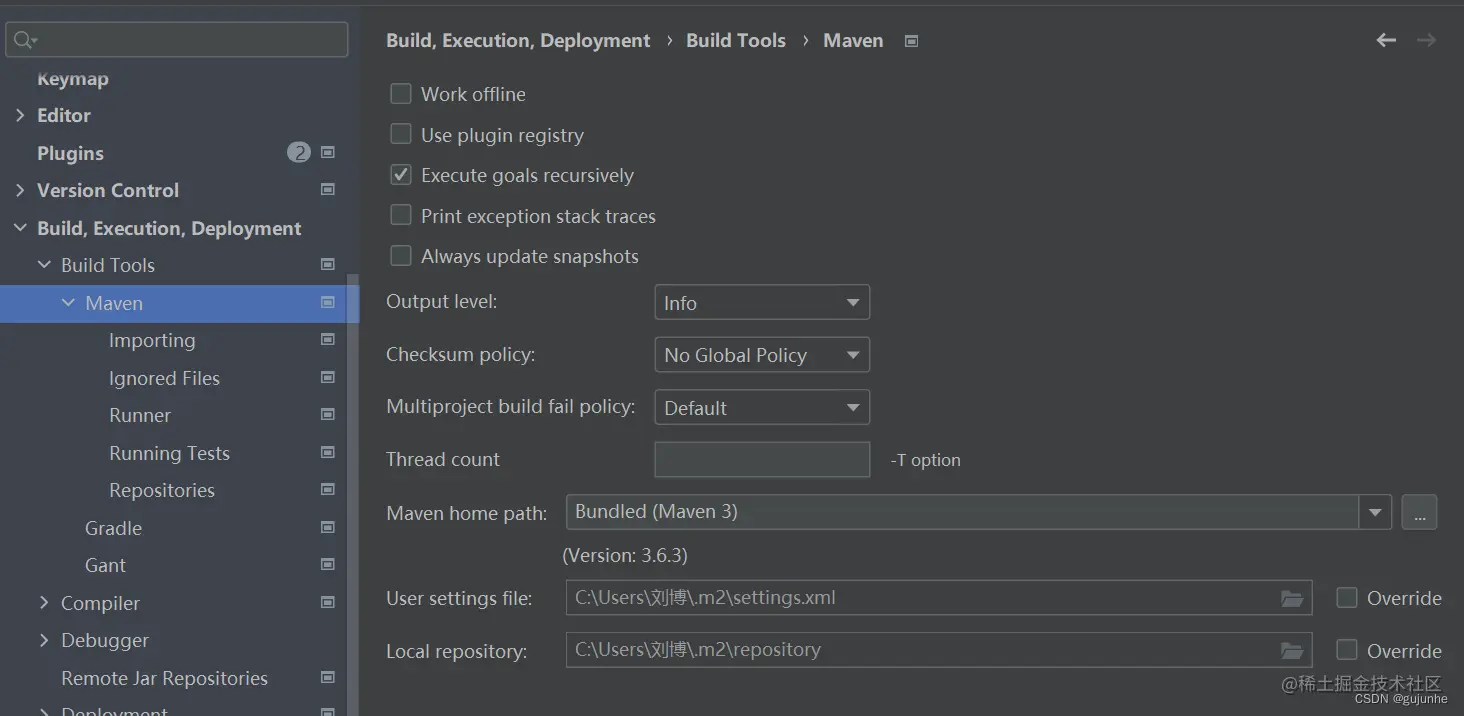Image resolution: width=1464 pixels, height=716 pixels.
Task: Open the Output level dropdown
Action: (762, 302)
